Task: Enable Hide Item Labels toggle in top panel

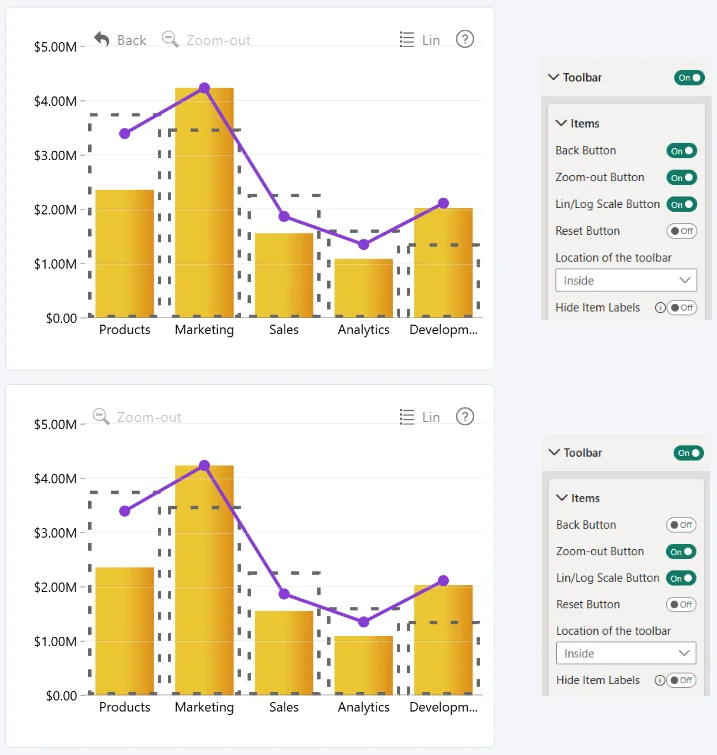Action: coord(682,308)
